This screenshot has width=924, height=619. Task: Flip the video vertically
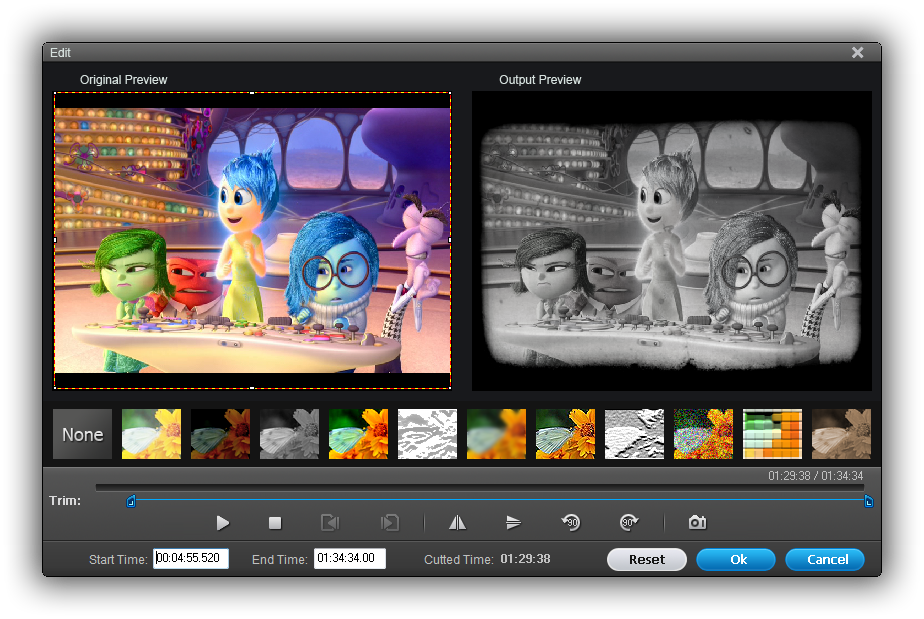(514, 522)
